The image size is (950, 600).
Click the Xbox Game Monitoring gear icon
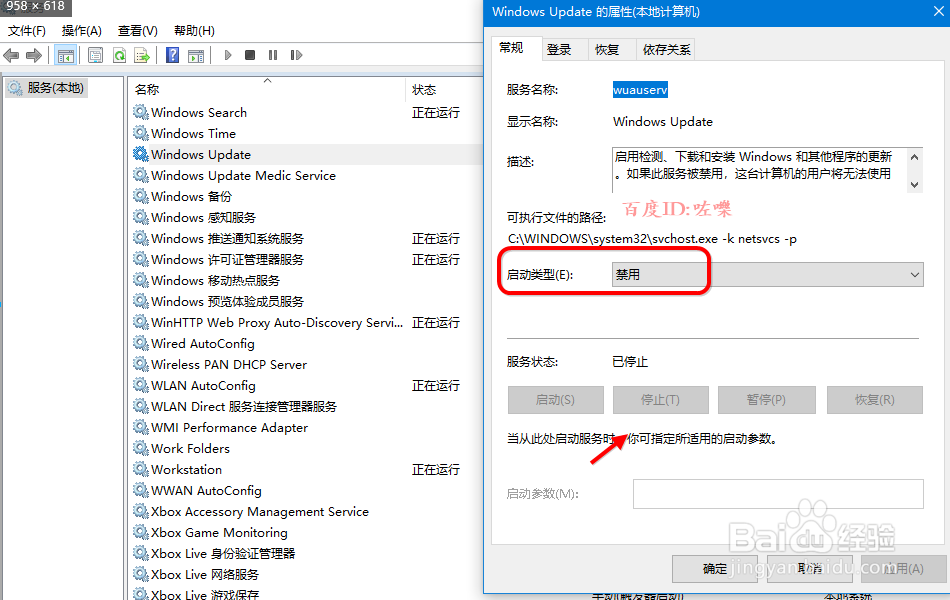tap(141, 532)
